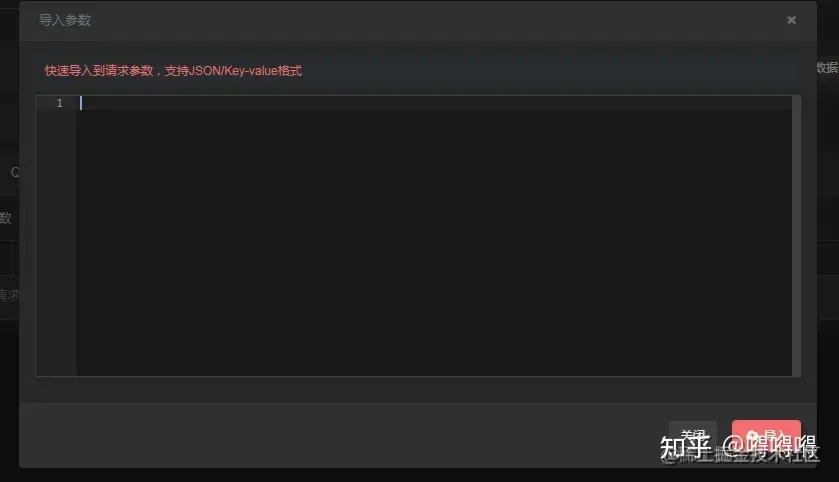Screen dimensions: 839x482
Task: Click the red hint text about JSON/Key-value format
Action: click(x=173, y=71)
